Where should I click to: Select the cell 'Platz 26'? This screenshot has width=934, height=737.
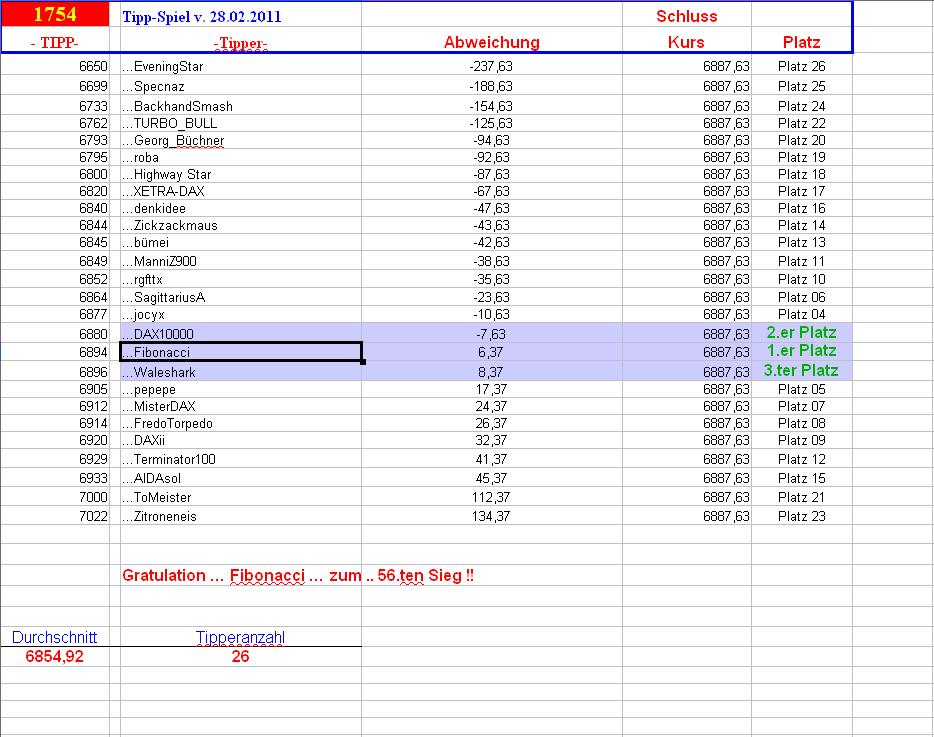(x=801, y=66)
